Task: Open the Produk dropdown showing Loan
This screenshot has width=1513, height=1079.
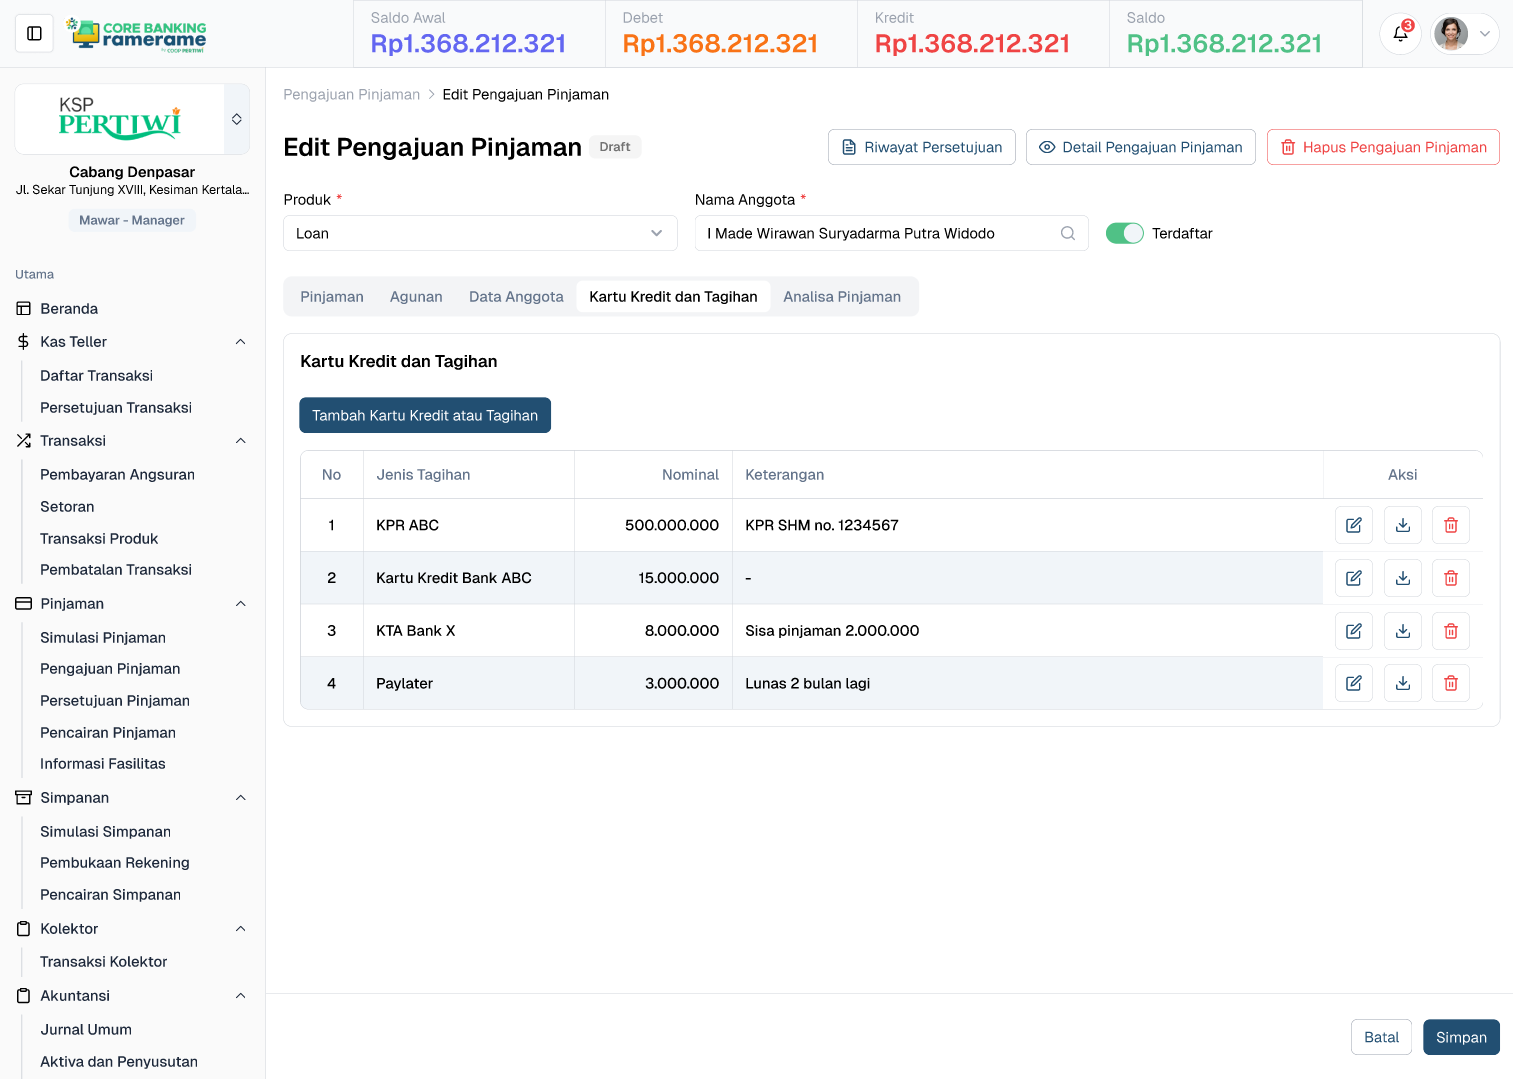Action: 480,233
